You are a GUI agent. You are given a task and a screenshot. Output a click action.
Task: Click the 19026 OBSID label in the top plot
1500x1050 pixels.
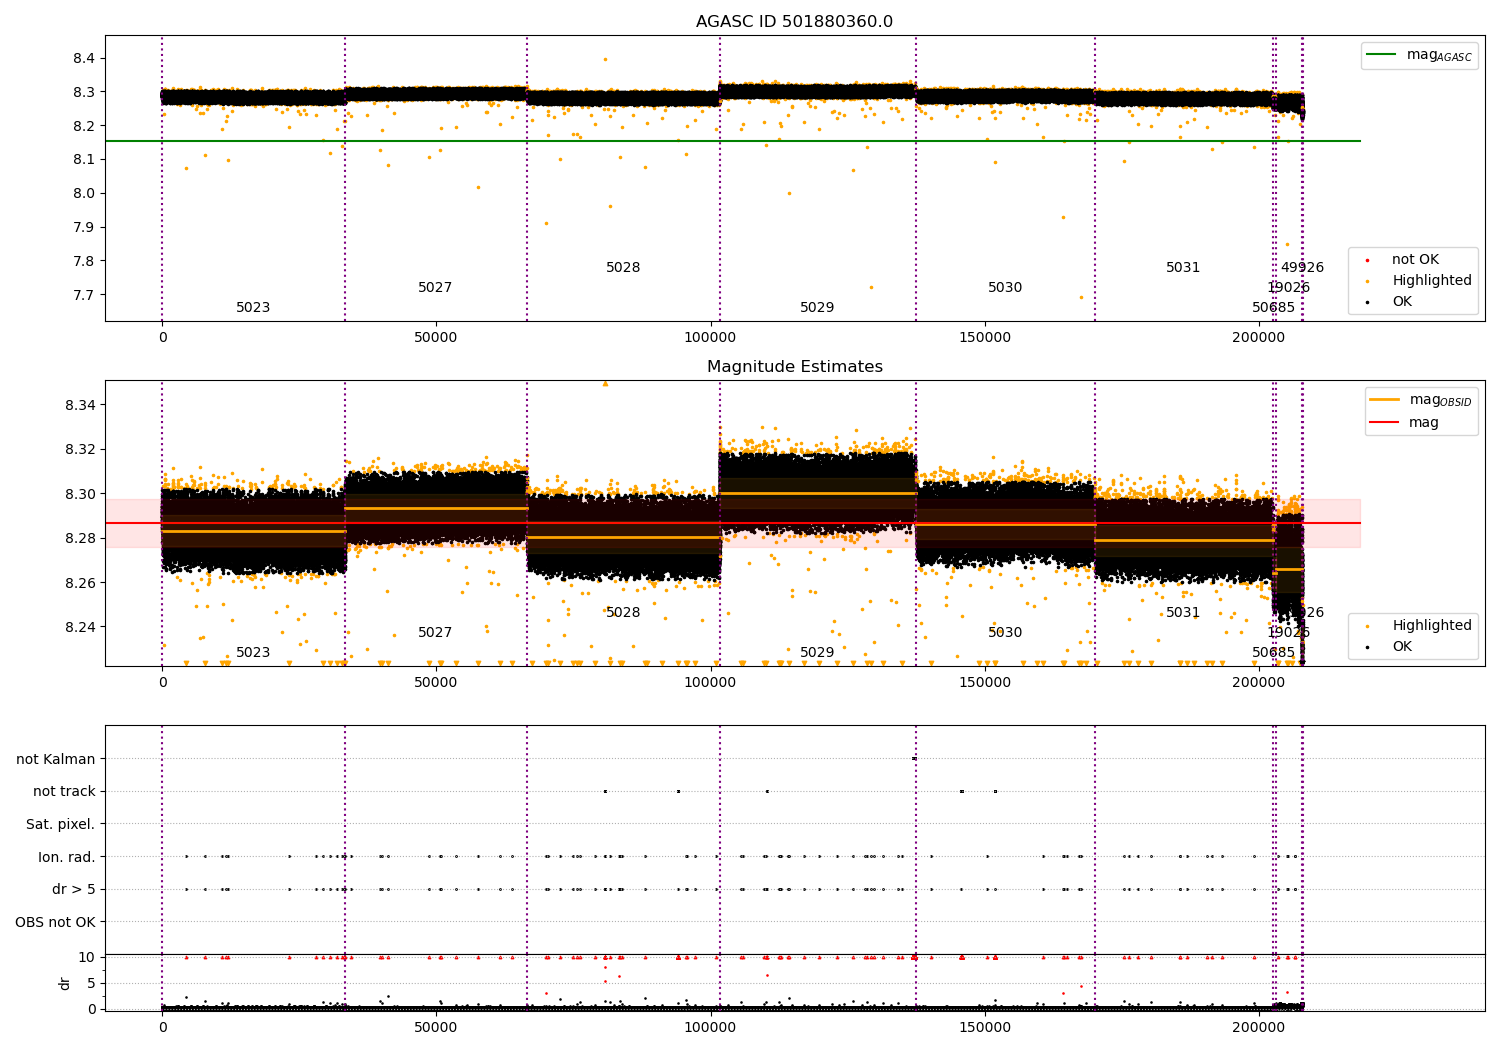(x=1288, y=288)
